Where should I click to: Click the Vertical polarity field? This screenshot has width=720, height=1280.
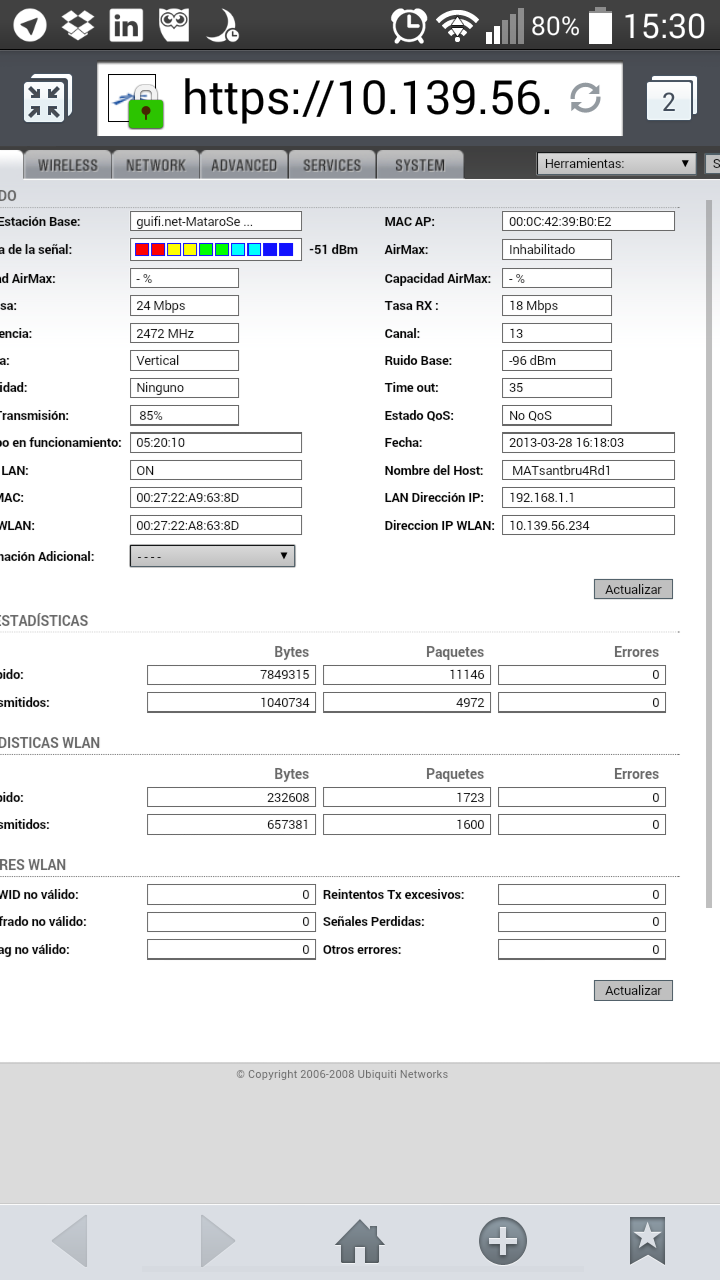coord(184,360)
